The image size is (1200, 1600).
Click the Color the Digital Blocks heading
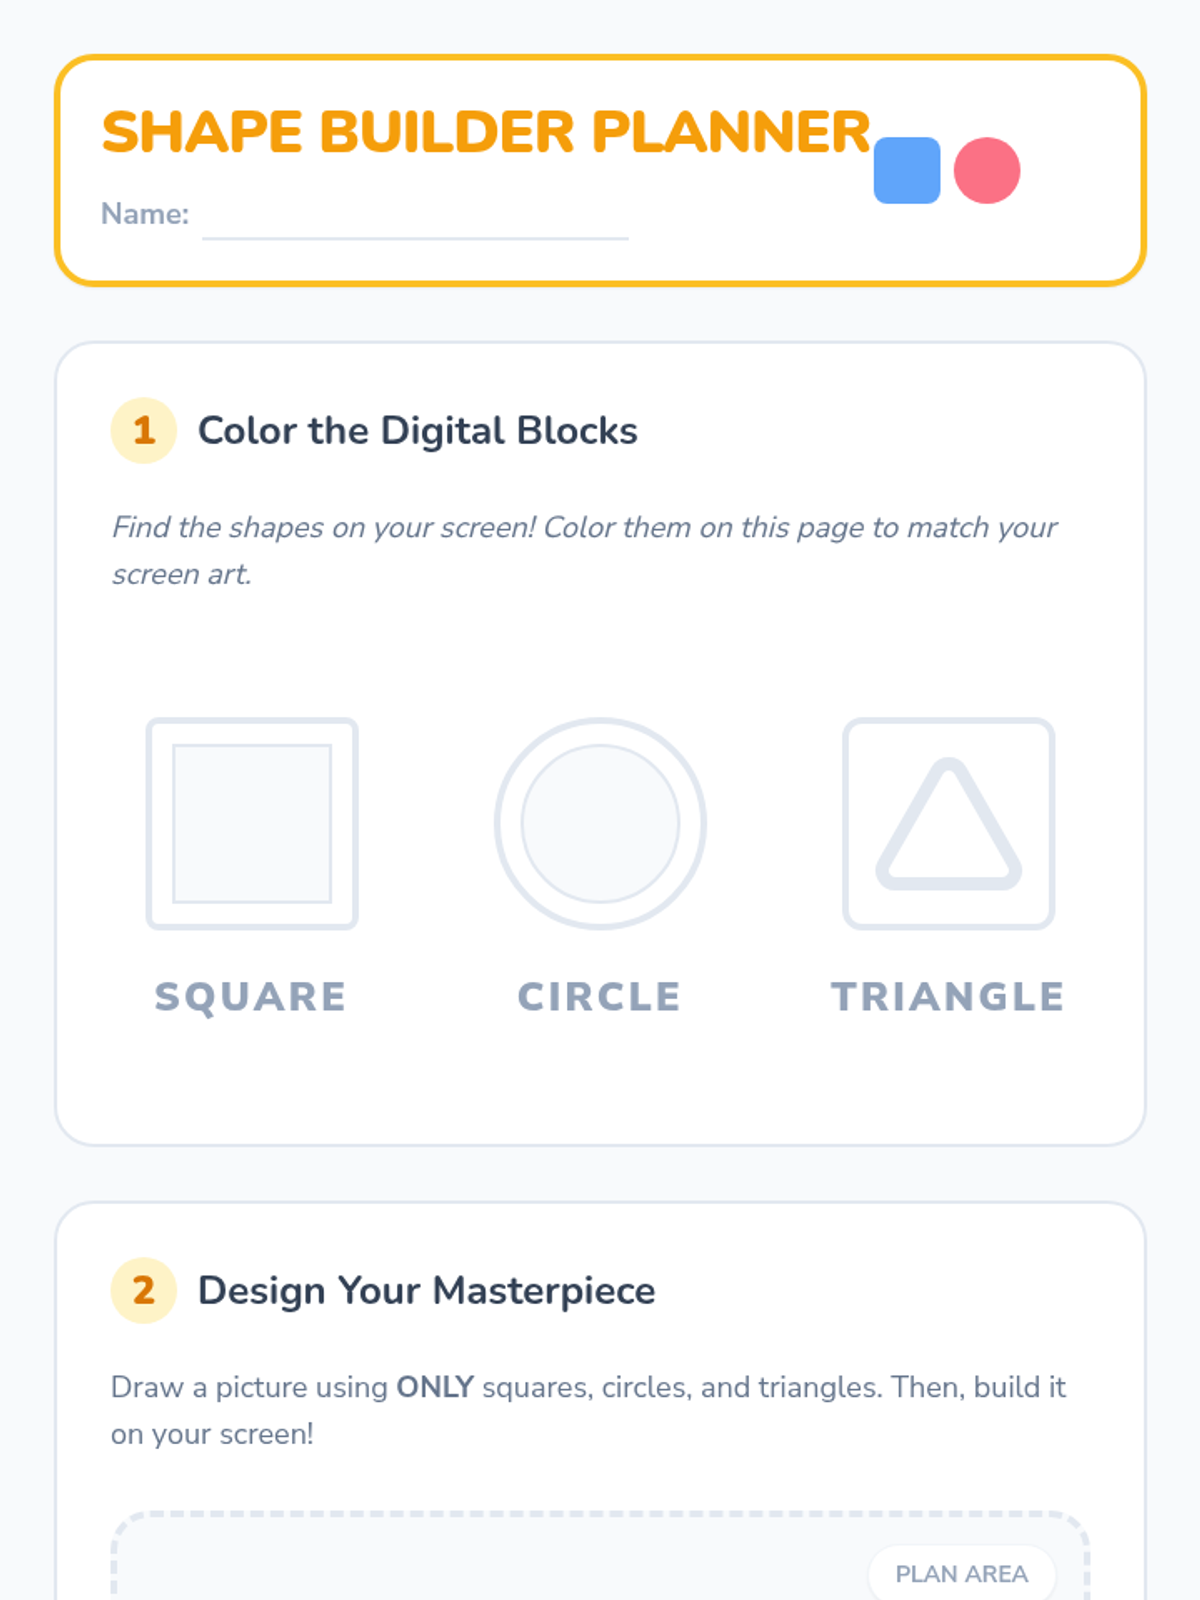pos(417,431)
